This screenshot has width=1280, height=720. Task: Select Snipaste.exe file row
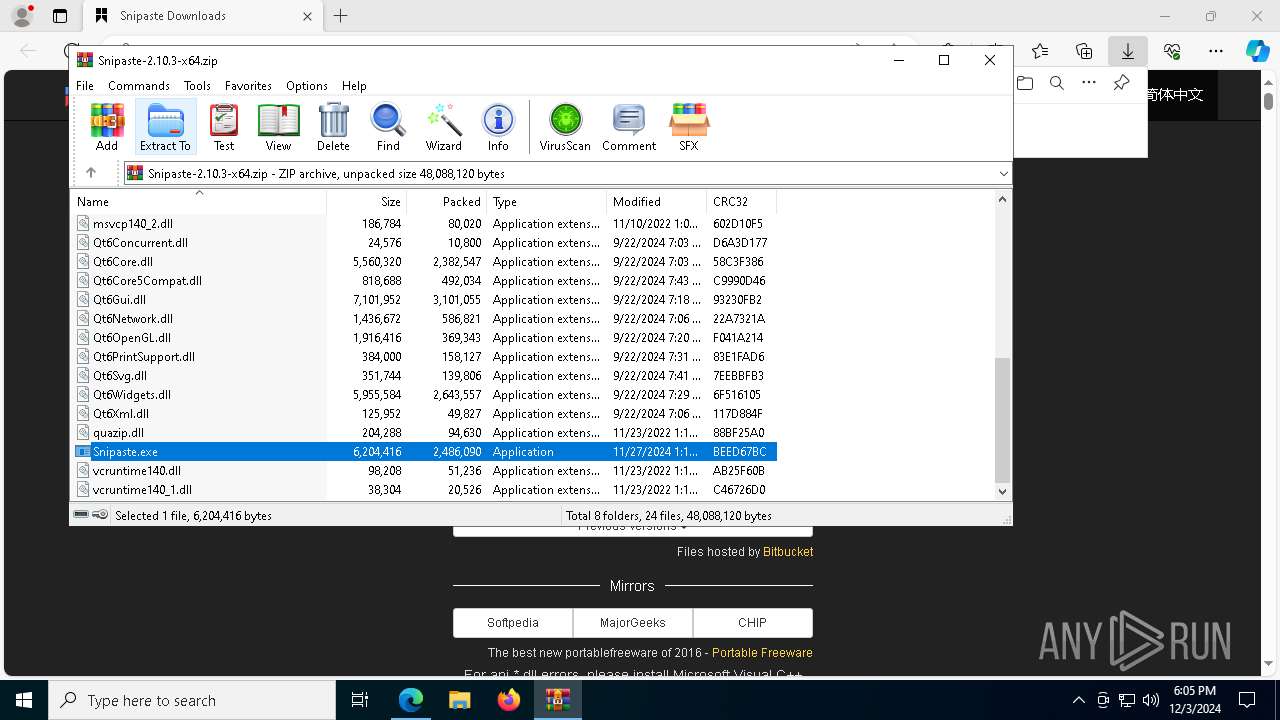pos(424,452)
